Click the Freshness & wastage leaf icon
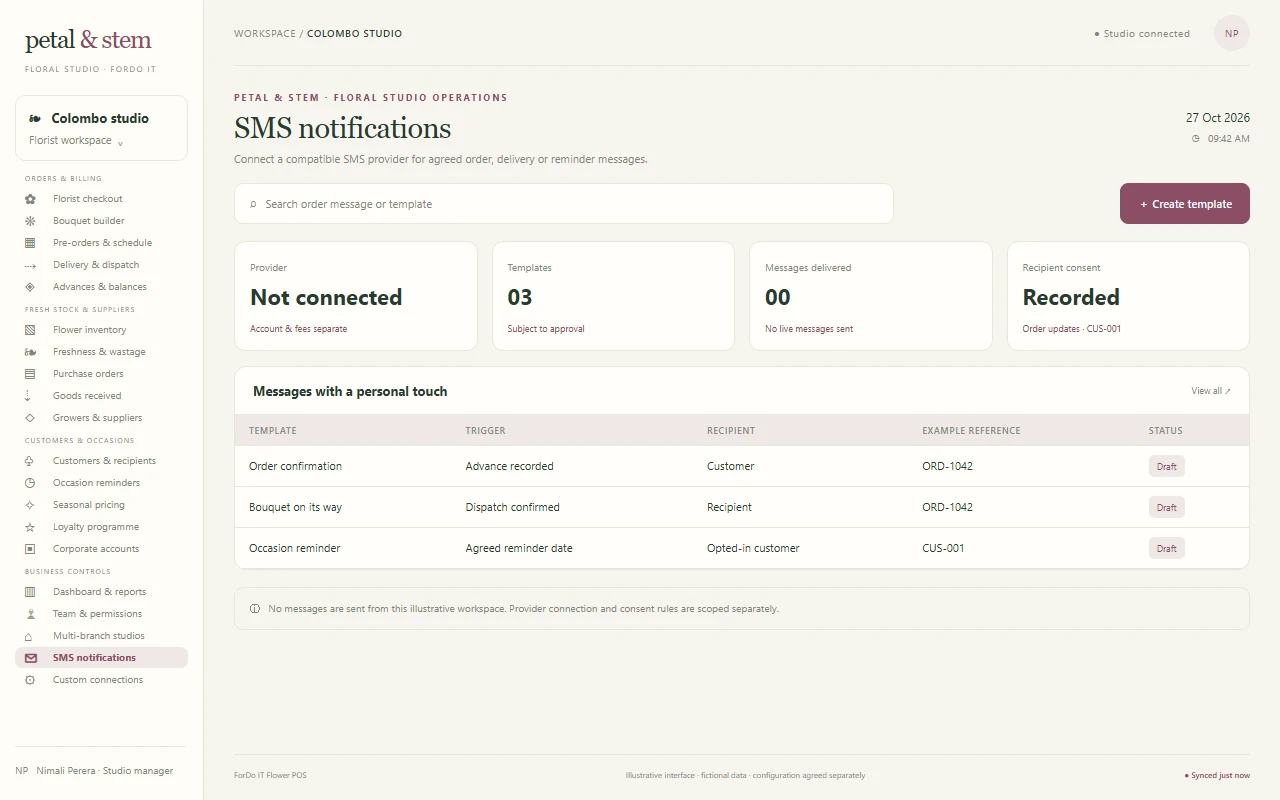The image size is (1280, 800). pos(30,352)
